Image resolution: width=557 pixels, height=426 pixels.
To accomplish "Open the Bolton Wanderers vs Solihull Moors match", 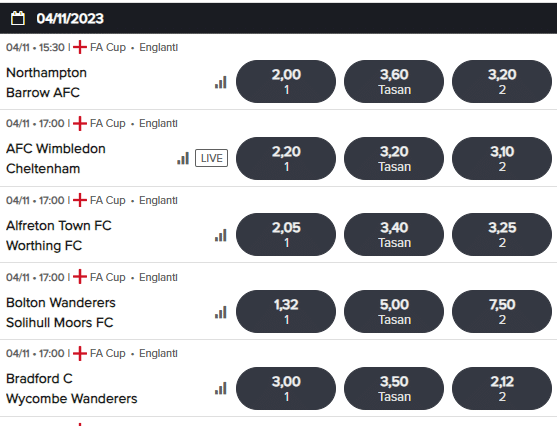I will point(61,312).
